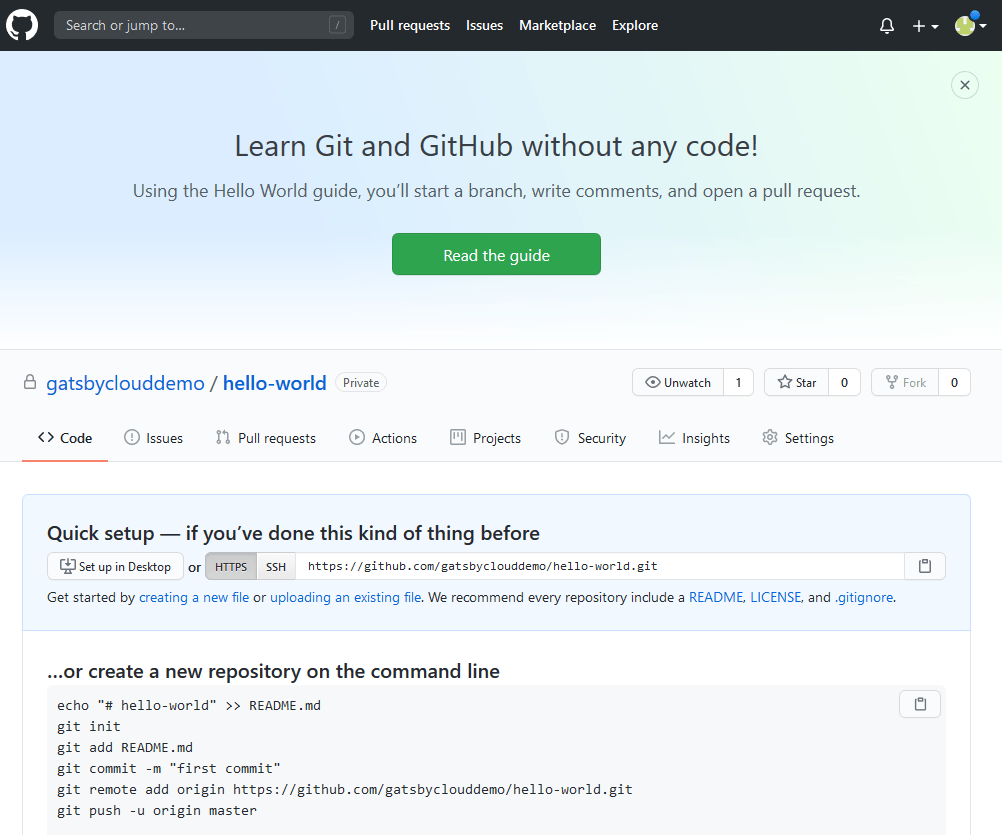Open stargazers count 0
The image size is (1002, 835).
(844, 382)
